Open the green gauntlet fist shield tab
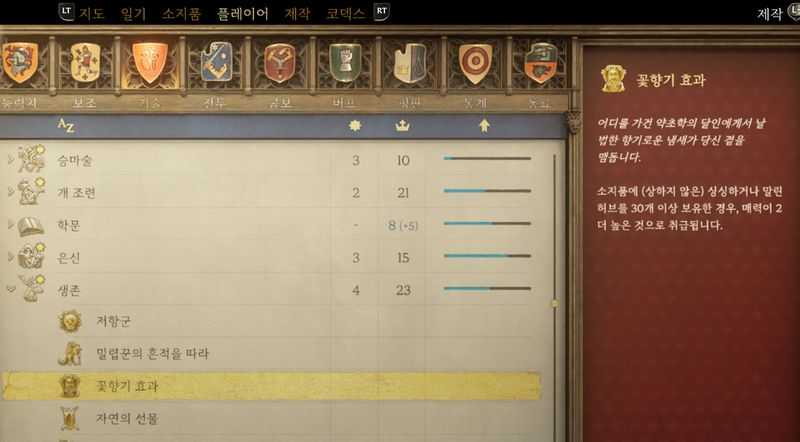This screenshot has height=442, width=800. tap(345, 62)
